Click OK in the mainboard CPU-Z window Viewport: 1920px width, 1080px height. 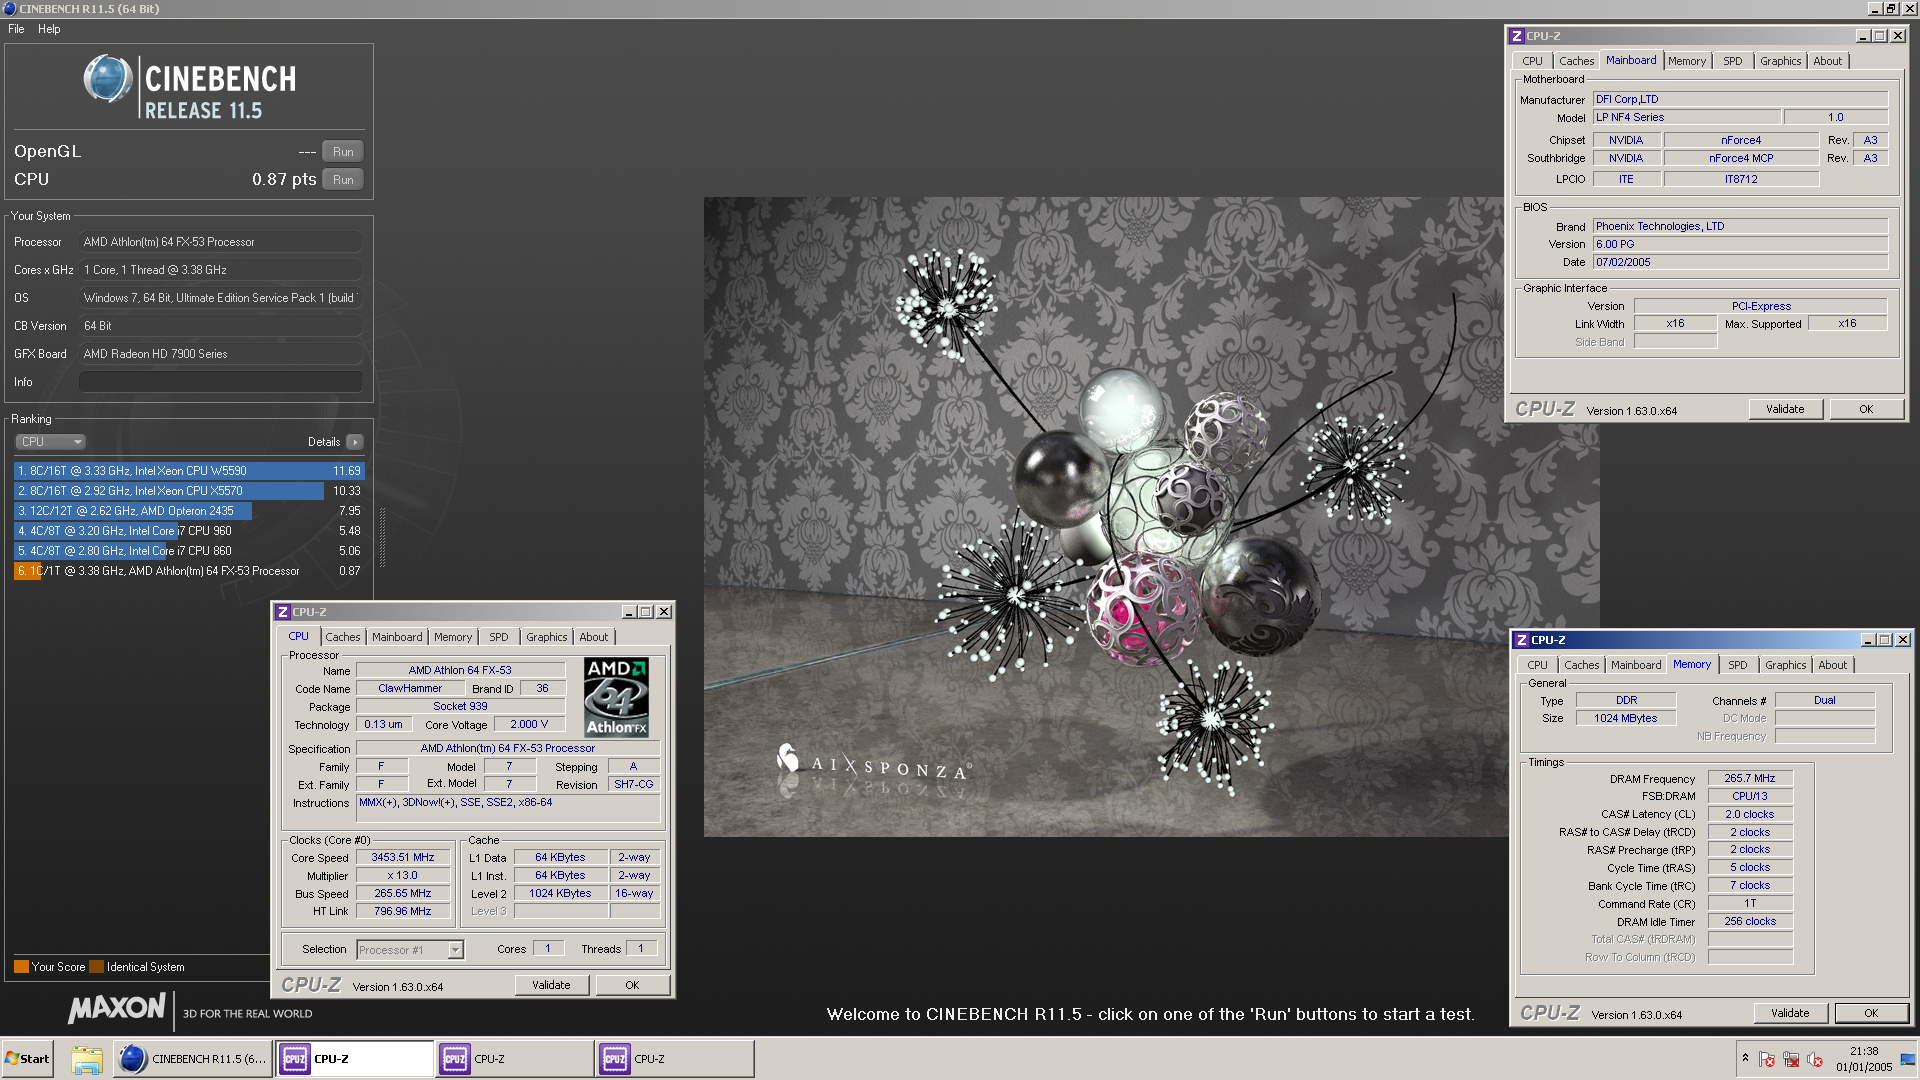[1866, 409]
